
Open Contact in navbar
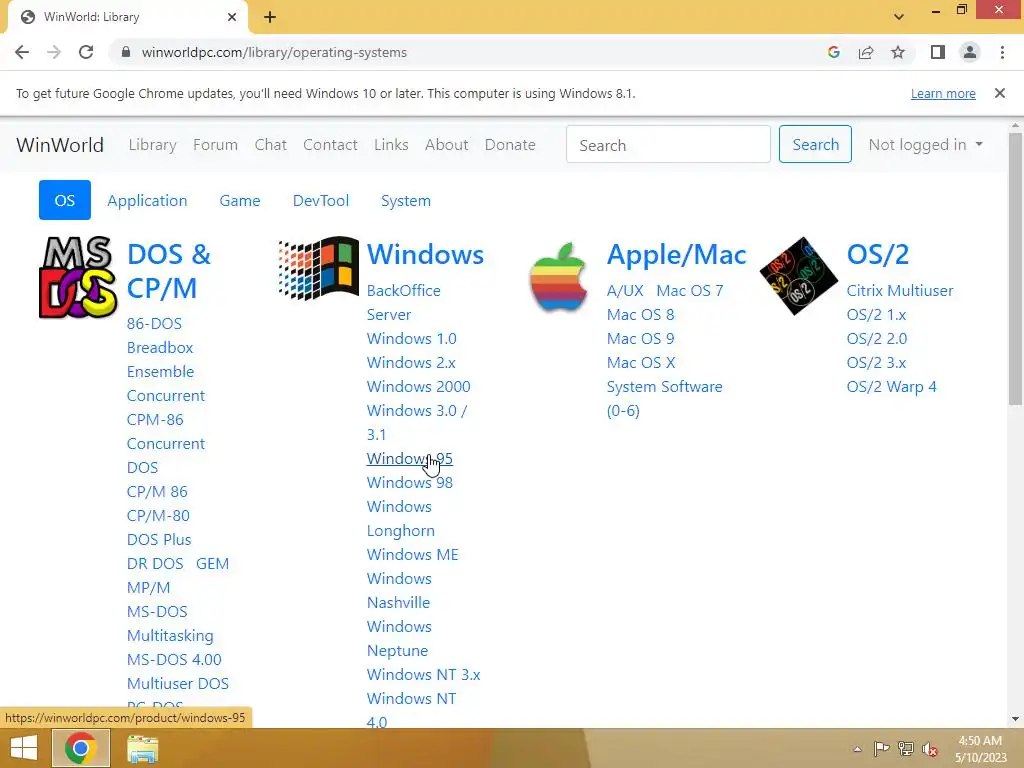click(x=330, y=144)
